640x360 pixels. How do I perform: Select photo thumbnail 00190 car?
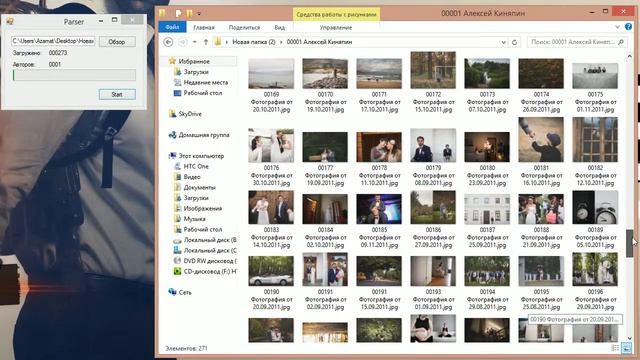[x=271, y=271]
